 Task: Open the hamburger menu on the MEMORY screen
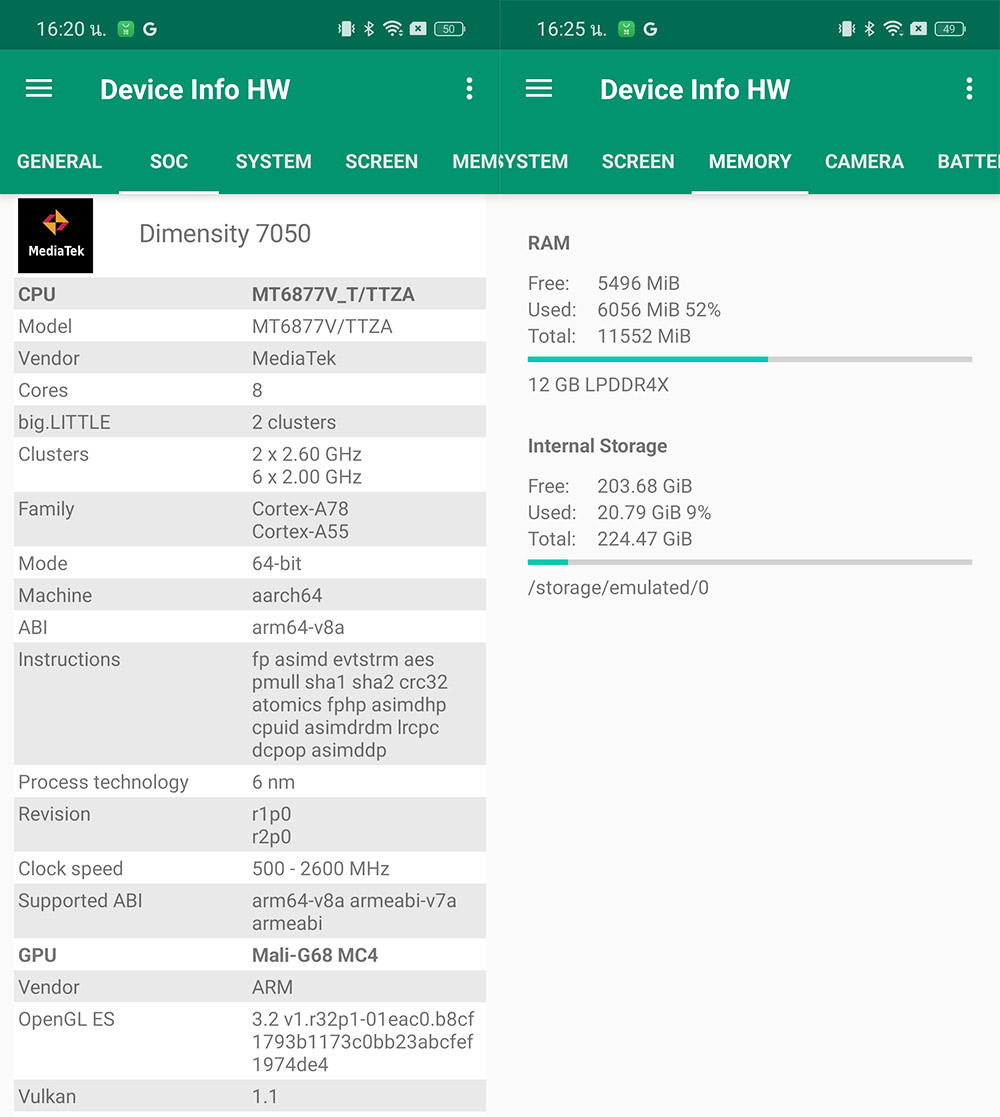[539, 89]
